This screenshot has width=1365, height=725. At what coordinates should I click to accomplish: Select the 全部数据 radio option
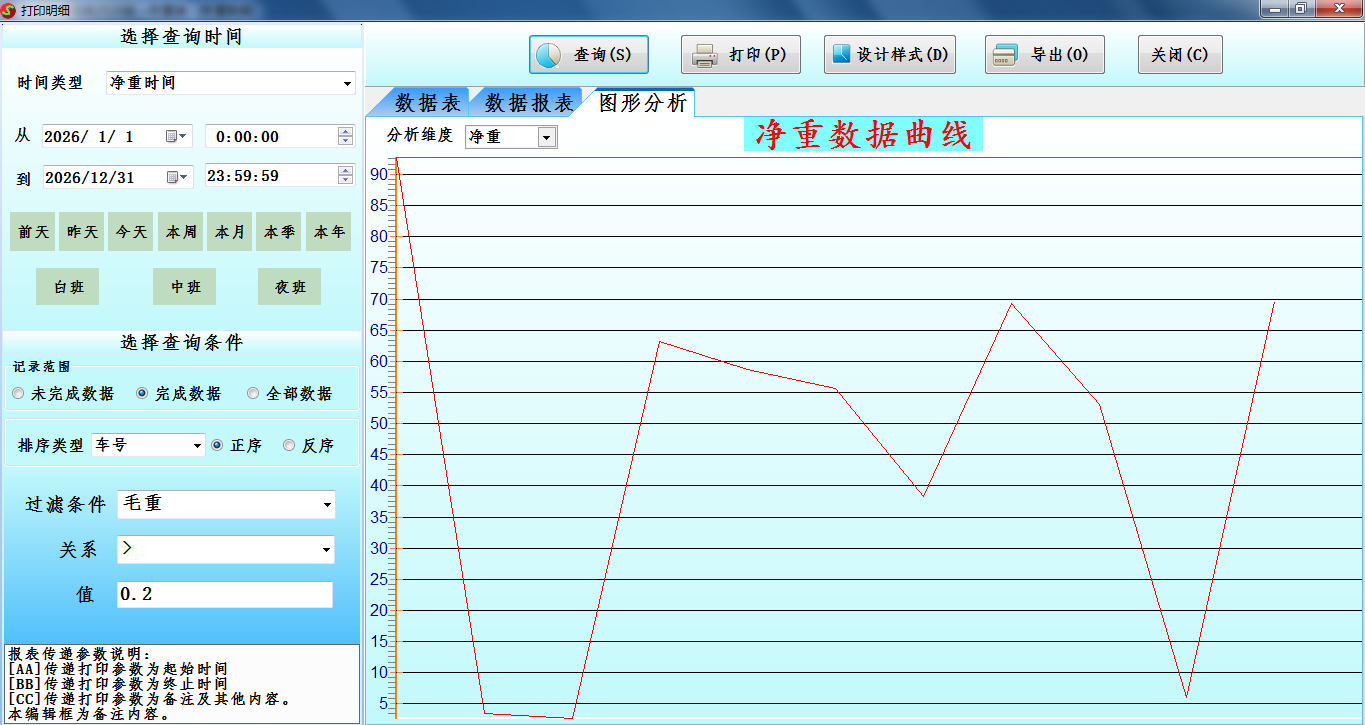pos(253,394)
